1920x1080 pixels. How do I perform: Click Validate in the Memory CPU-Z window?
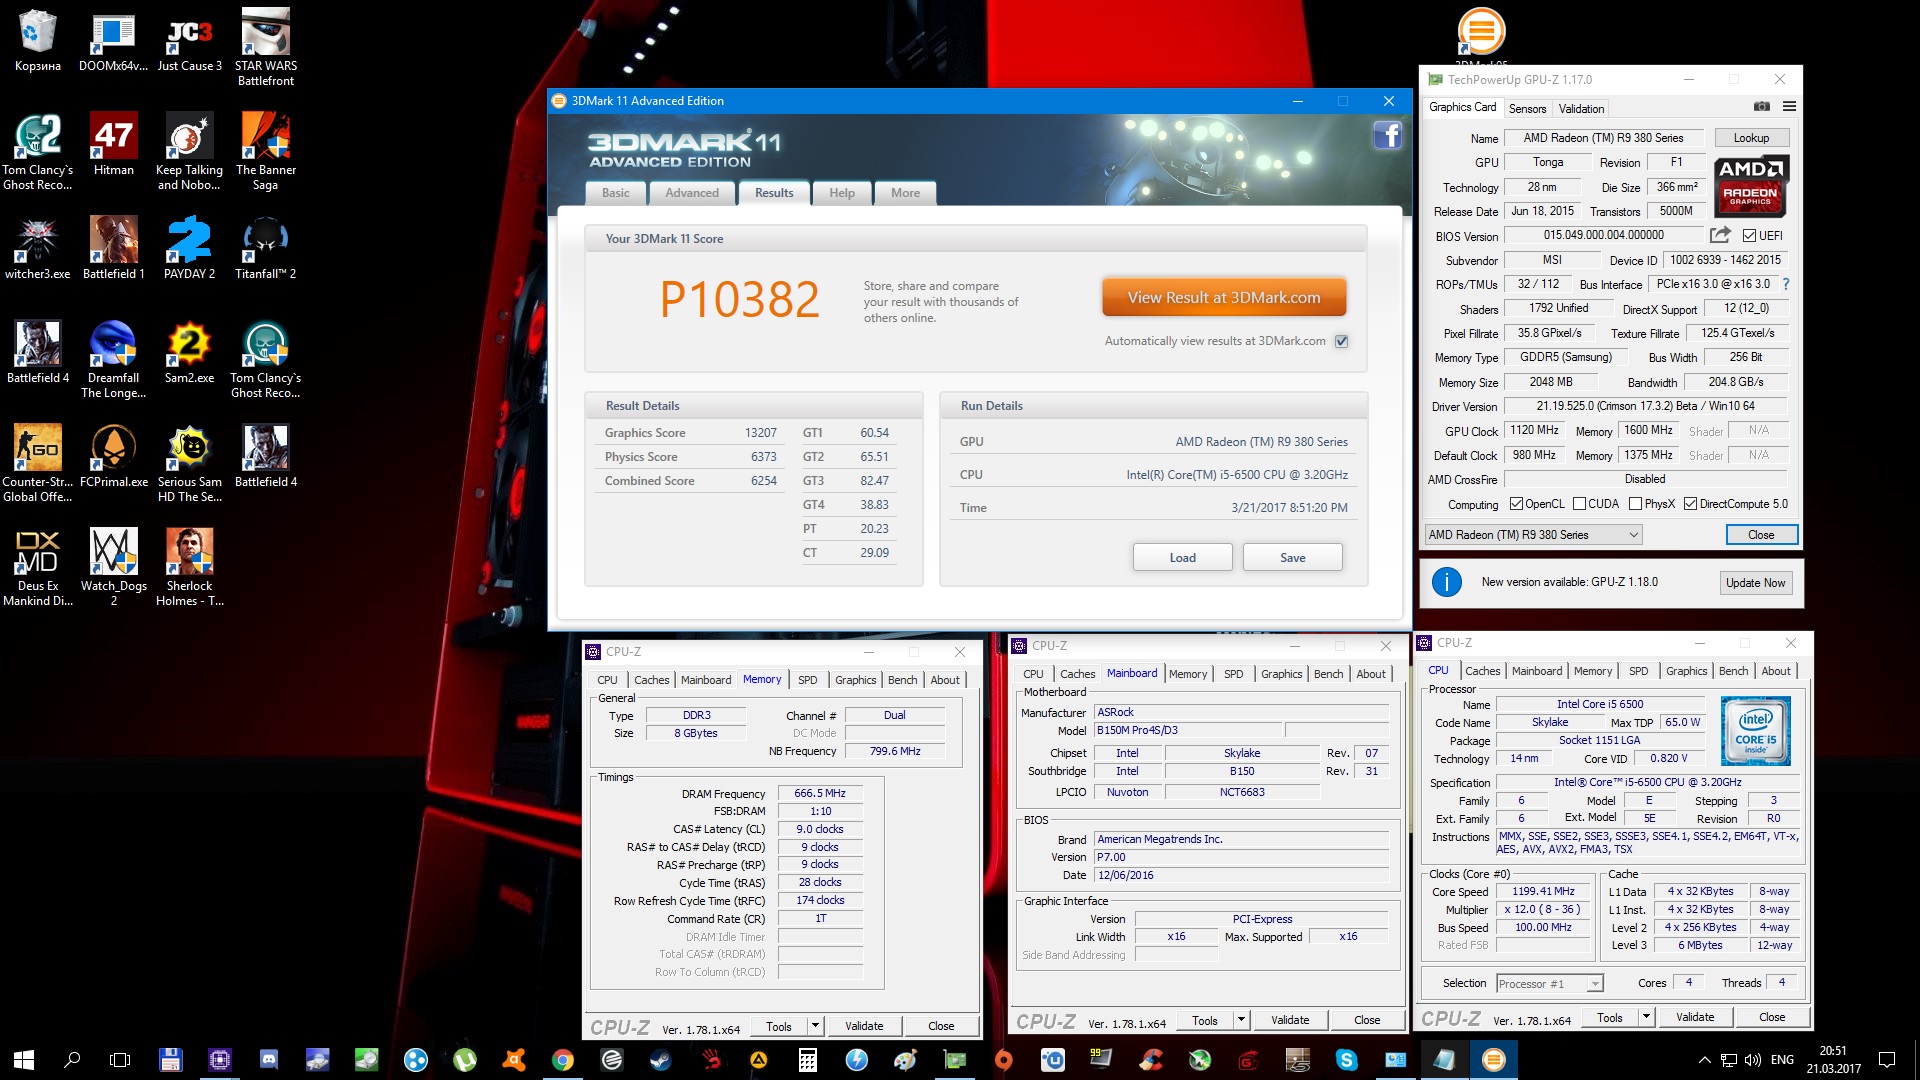864,1026
